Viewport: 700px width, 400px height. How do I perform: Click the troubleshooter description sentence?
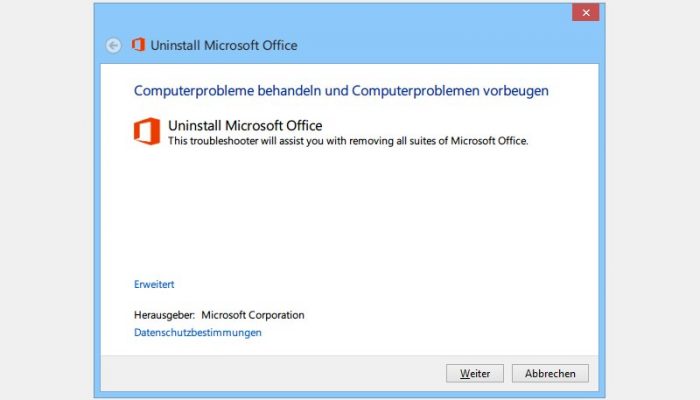[348, 141]
